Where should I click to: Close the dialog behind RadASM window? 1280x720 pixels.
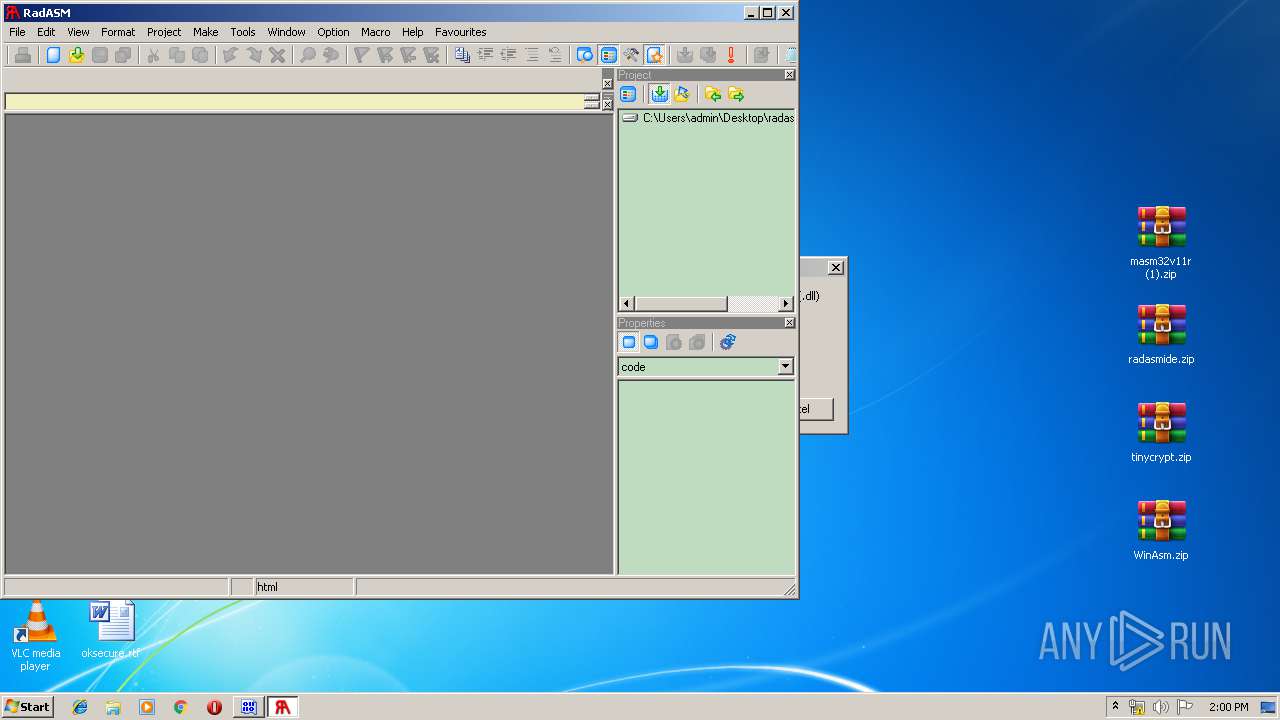836,268
